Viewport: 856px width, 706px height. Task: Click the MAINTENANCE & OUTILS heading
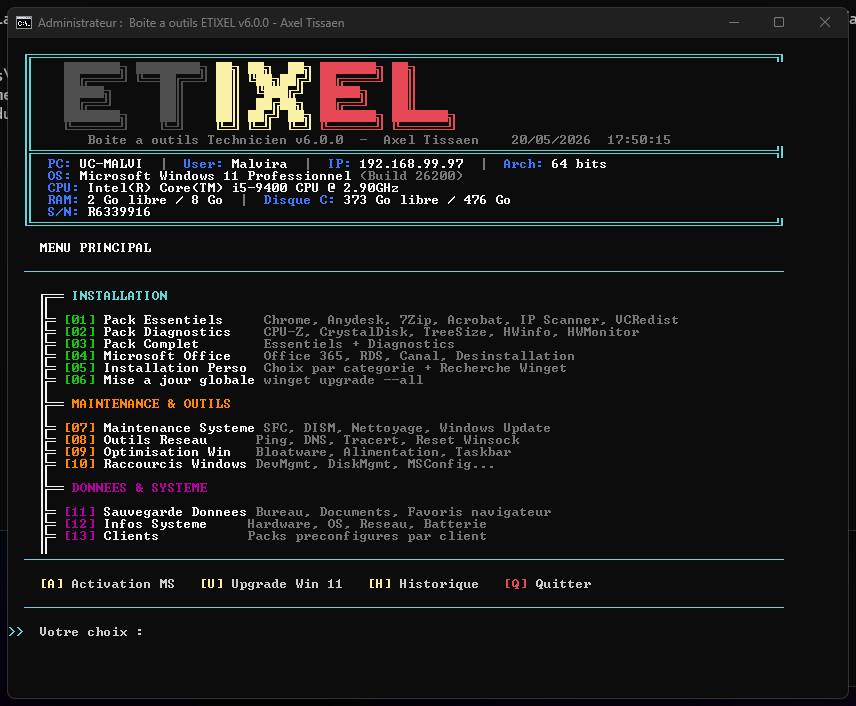point(151,404)
